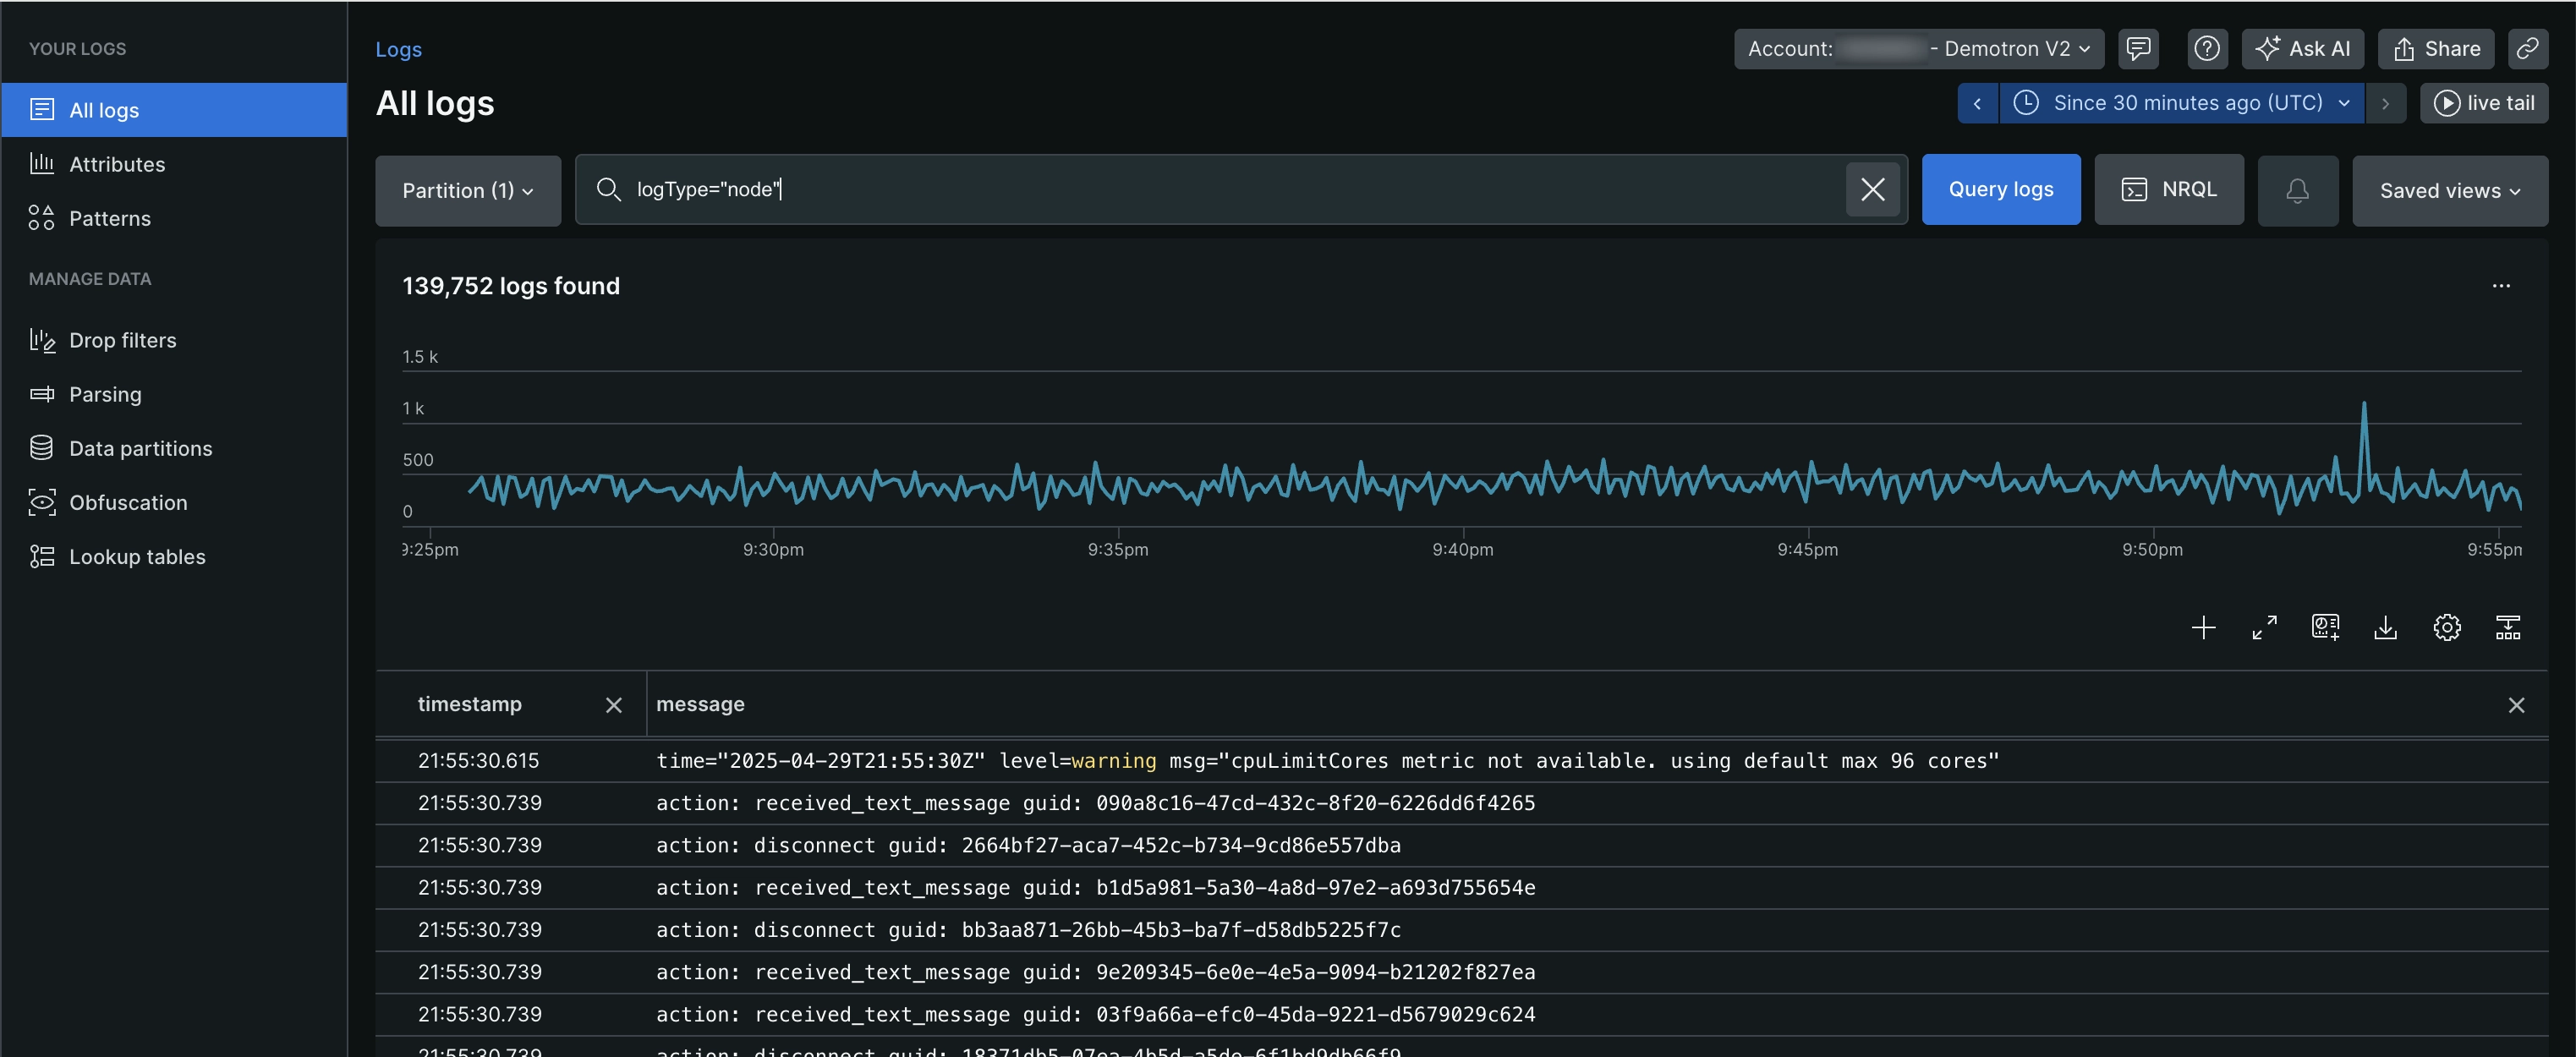This screenshot has height=1057, width=2576.
Task: Copy permalink using the link icon
Action: tap(2527, 49)
